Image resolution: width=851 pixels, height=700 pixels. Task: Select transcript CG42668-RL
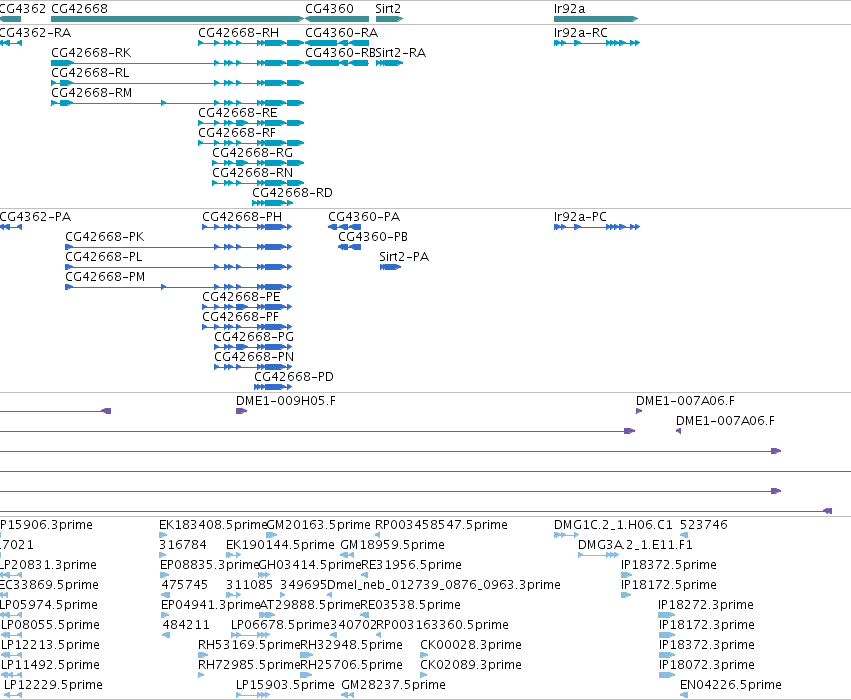click(x=90, y=73)
